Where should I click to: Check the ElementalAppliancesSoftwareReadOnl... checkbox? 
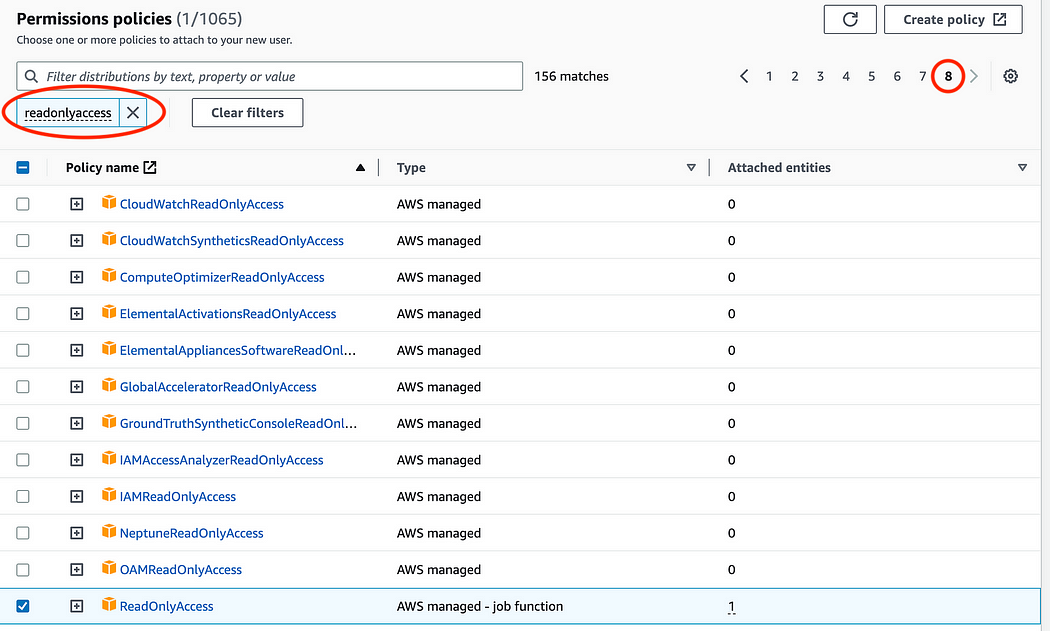tap(23, 350)
